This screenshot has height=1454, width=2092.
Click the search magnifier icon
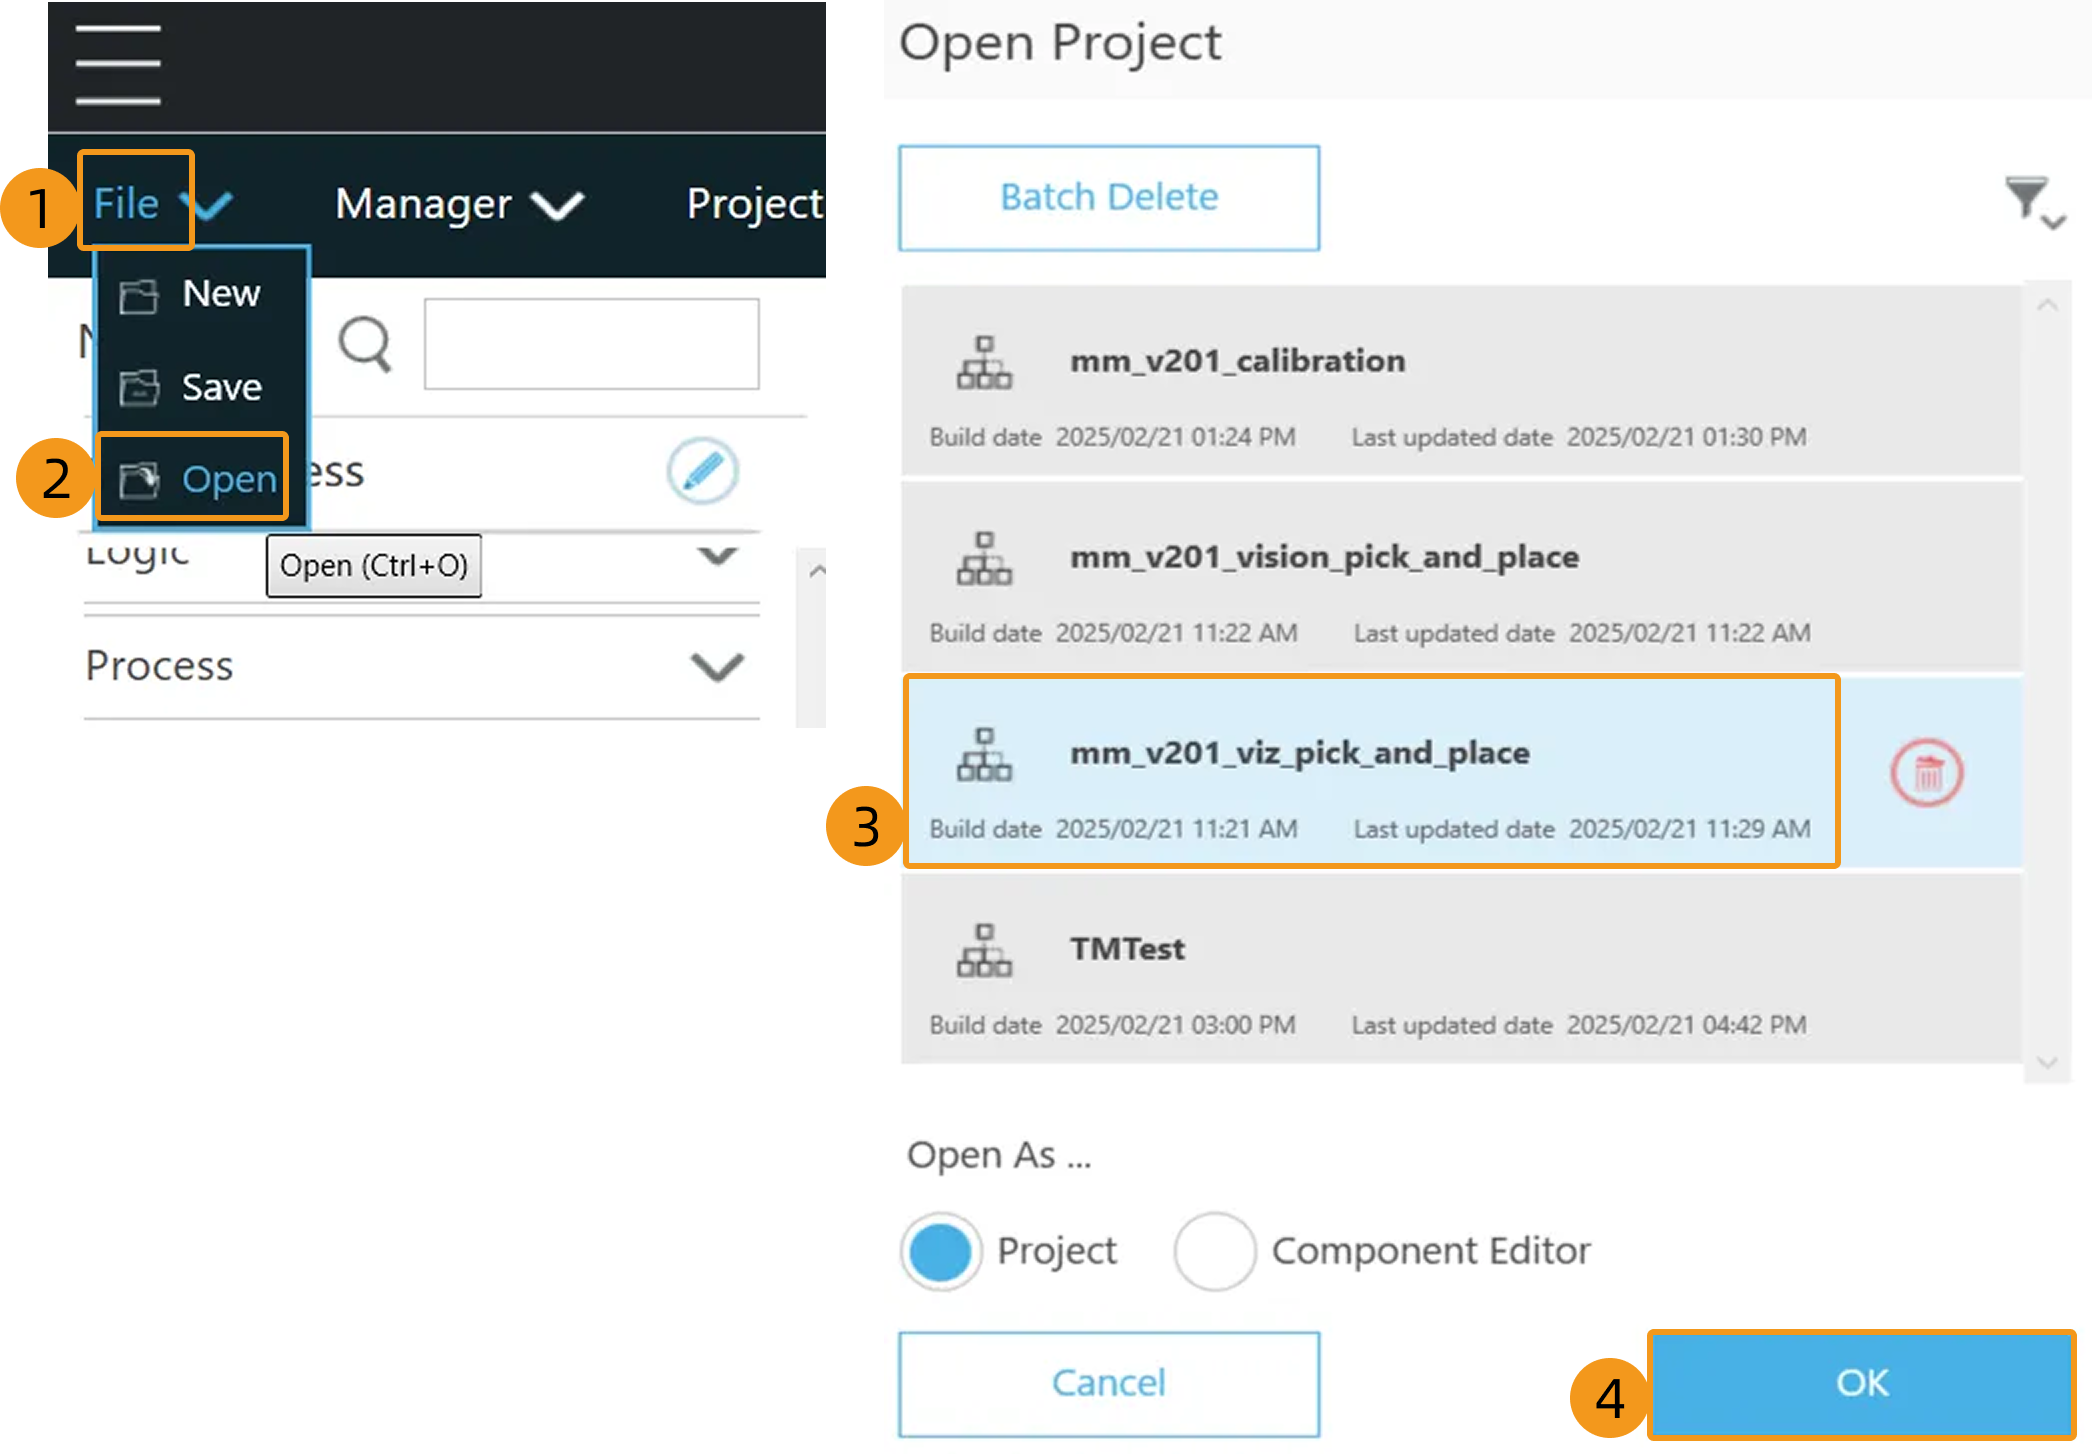[364, 345]
